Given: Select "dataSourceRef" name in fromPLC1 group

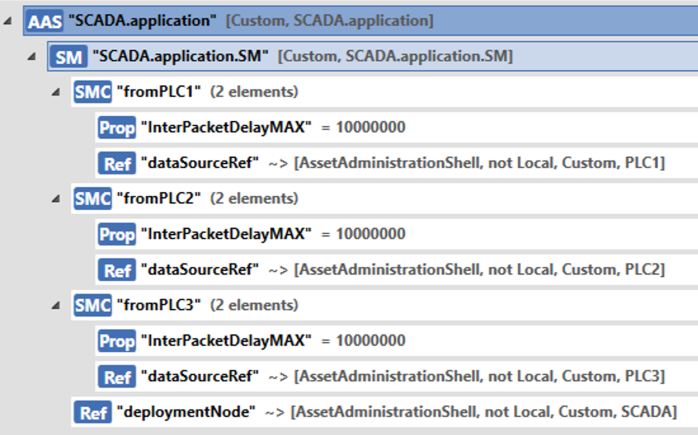Looking at the screenshot, I should (200, 163).
